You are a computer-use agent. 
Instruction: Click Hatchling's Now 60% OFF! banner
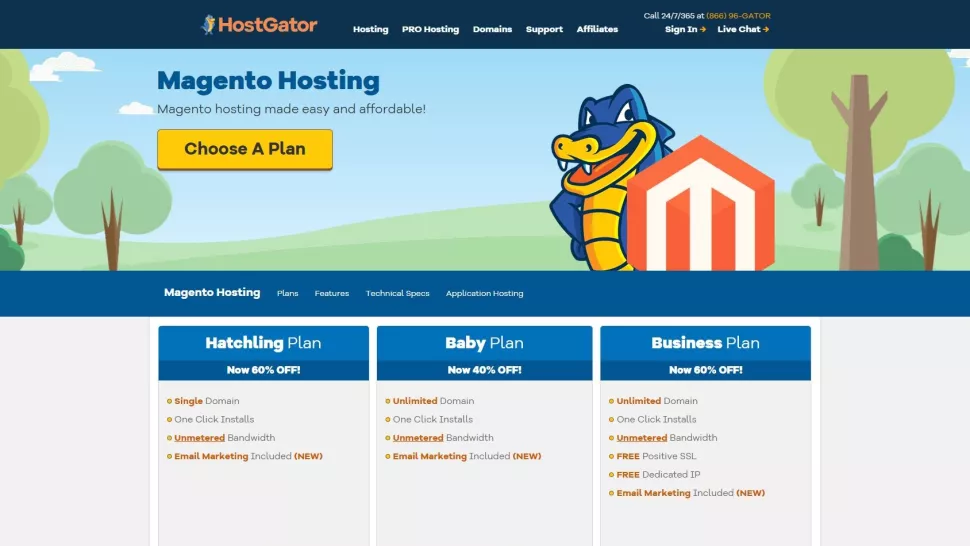coord(264,370)
